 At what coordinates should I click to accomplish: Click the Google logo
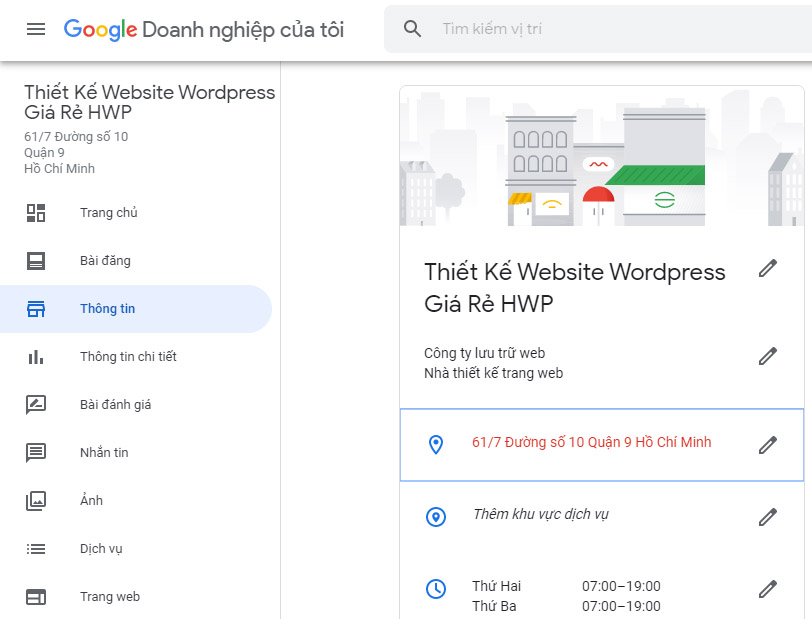[x=100, y=30]
